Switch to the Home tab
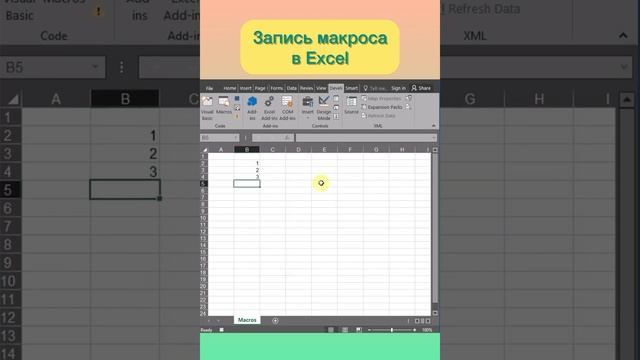The height and width of the screenshot is (360, 640). pos(229,88)
